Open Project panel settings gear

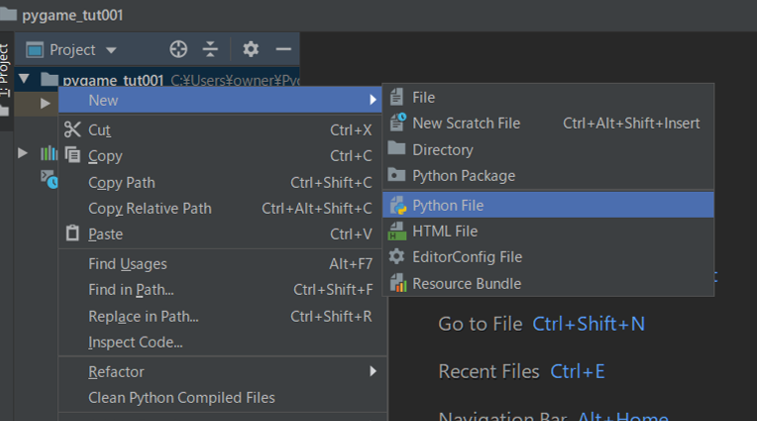point(251,49)
